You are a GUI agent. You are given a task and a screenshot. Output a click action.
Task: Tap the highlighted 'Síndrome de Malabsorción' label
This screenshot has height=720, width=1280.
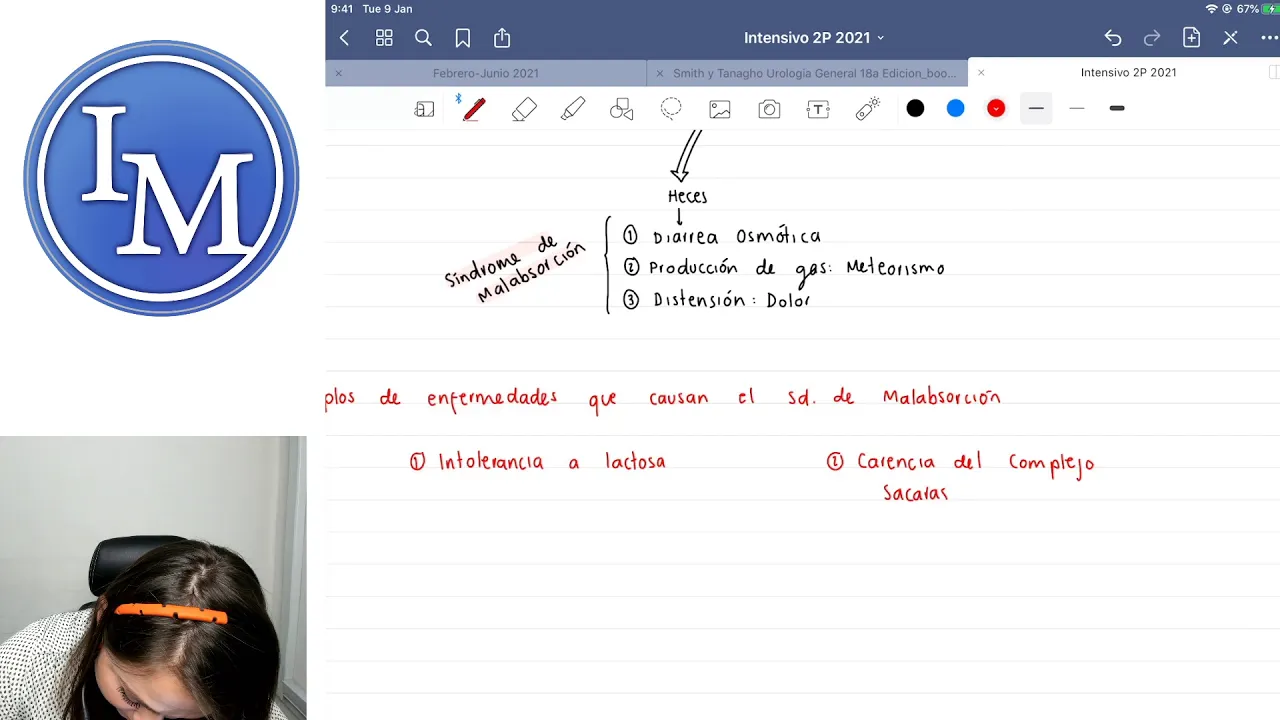coord(516,270)
